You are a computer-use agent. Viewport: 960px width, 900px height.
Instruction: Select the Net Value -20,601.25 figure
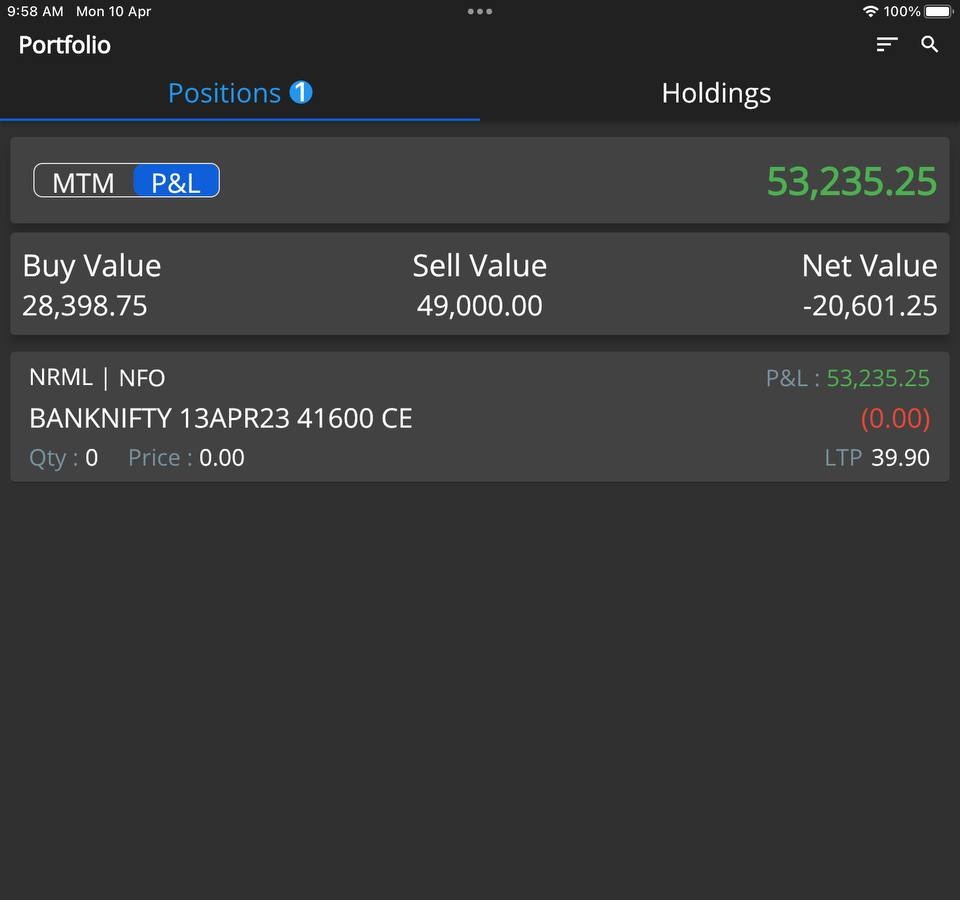(x=869, y=306)
